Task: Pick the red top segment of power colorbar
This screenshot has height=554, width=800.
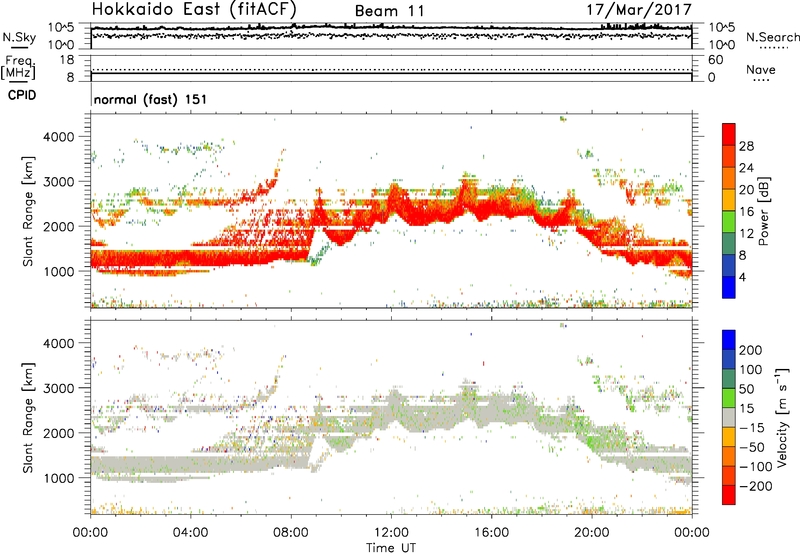Action: (729, 135)
